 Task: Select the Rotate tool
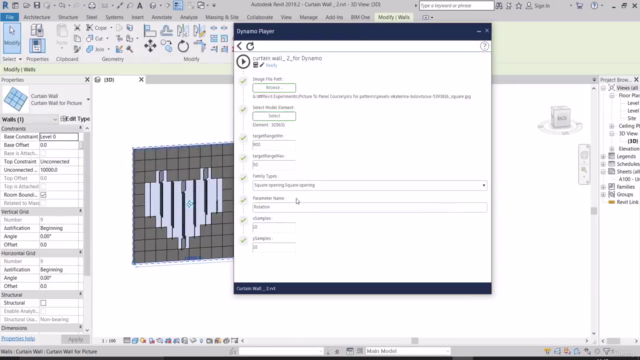(183, 46)
